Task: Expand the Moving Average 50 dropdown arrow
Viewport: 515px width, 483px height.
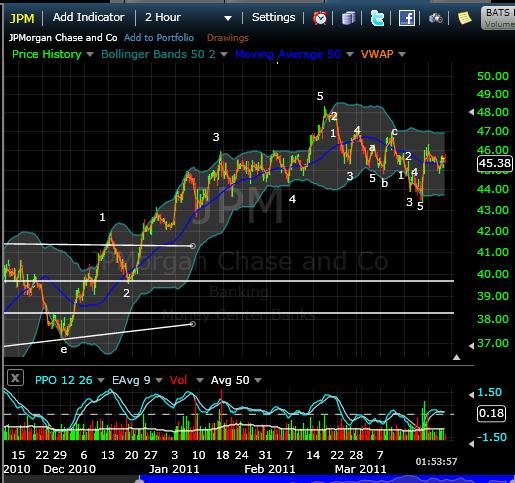Action: 349,54
